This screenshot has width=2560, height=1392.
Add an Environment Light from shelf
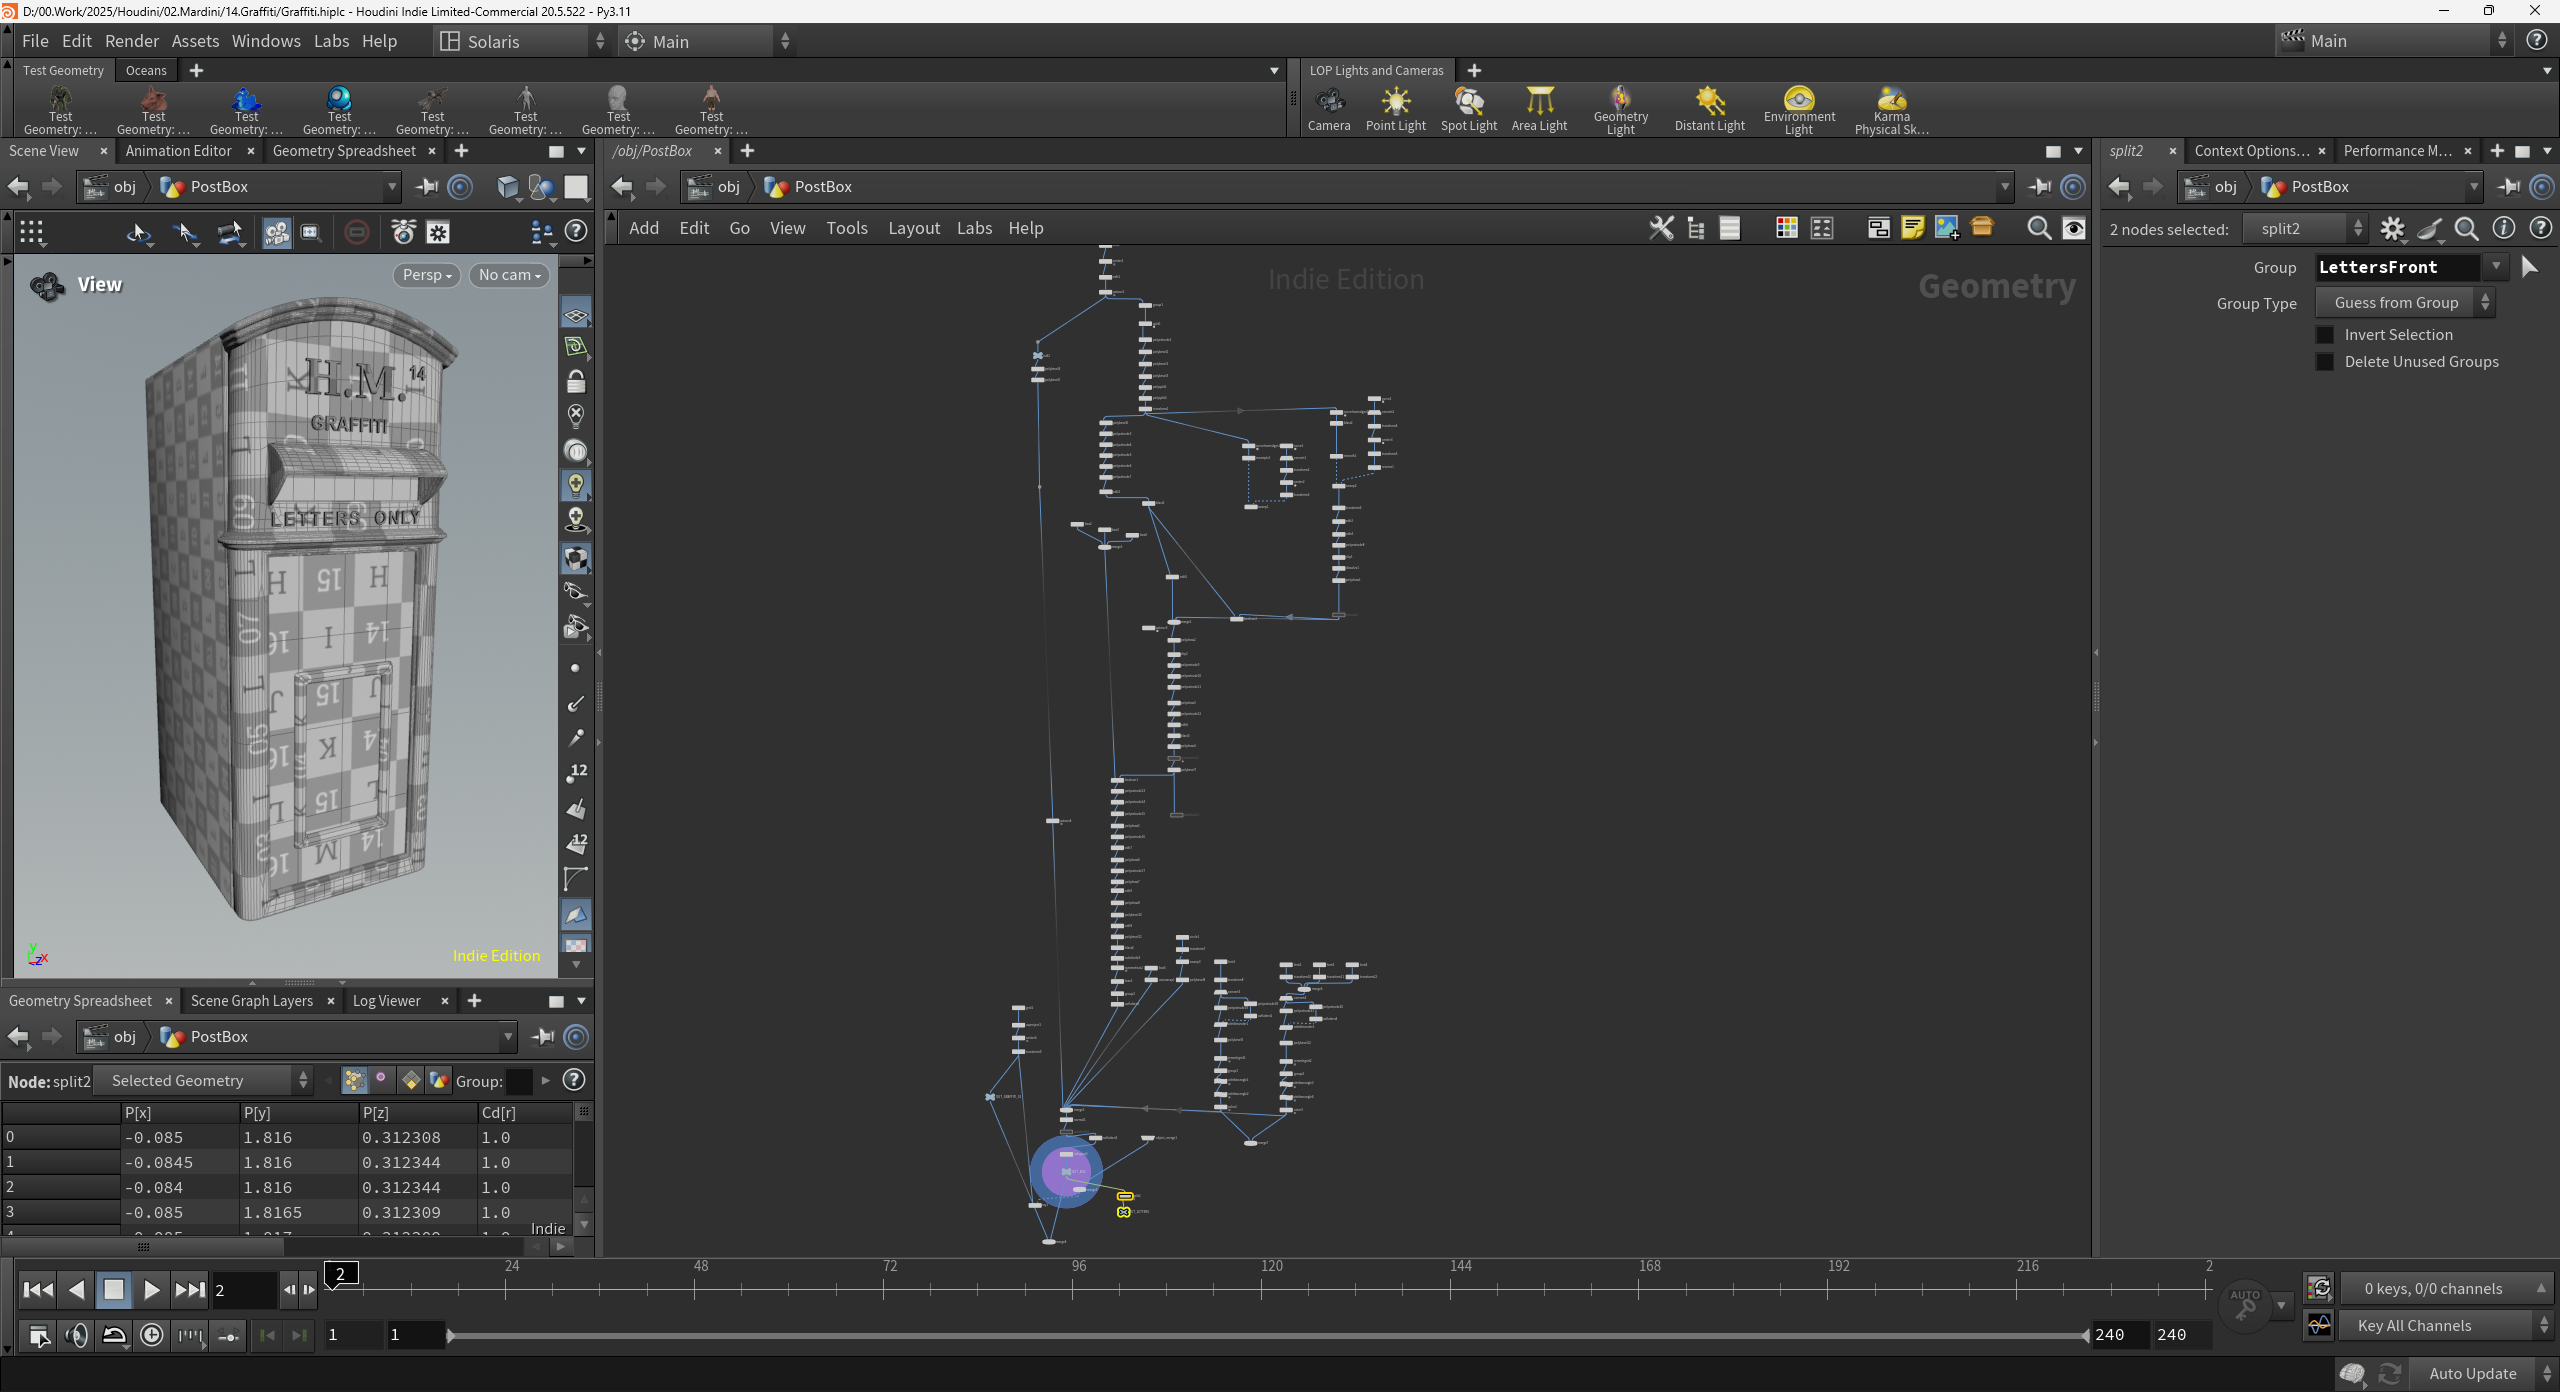tap(1799, 109)
